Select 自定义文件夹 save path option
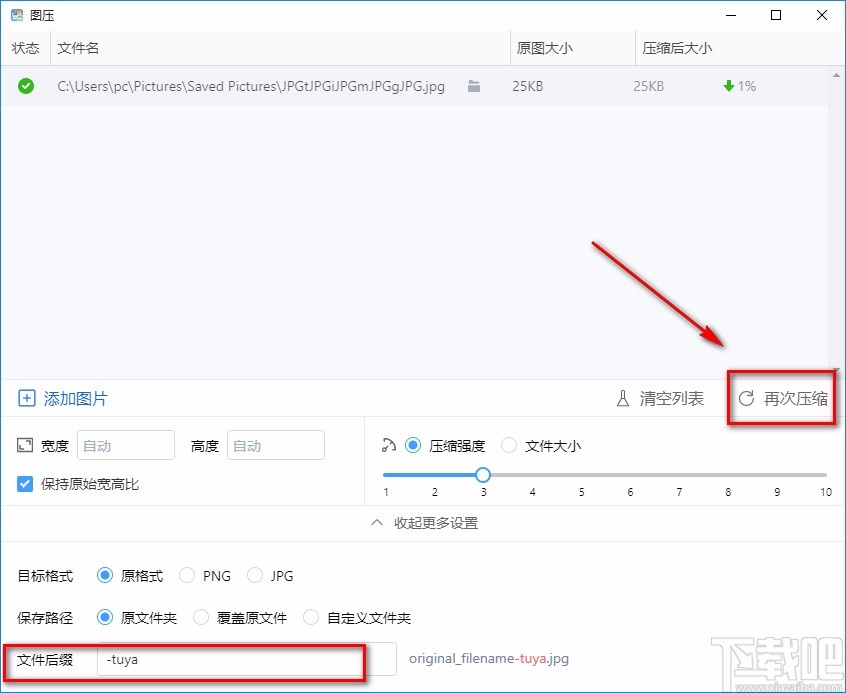 [311, 617]
